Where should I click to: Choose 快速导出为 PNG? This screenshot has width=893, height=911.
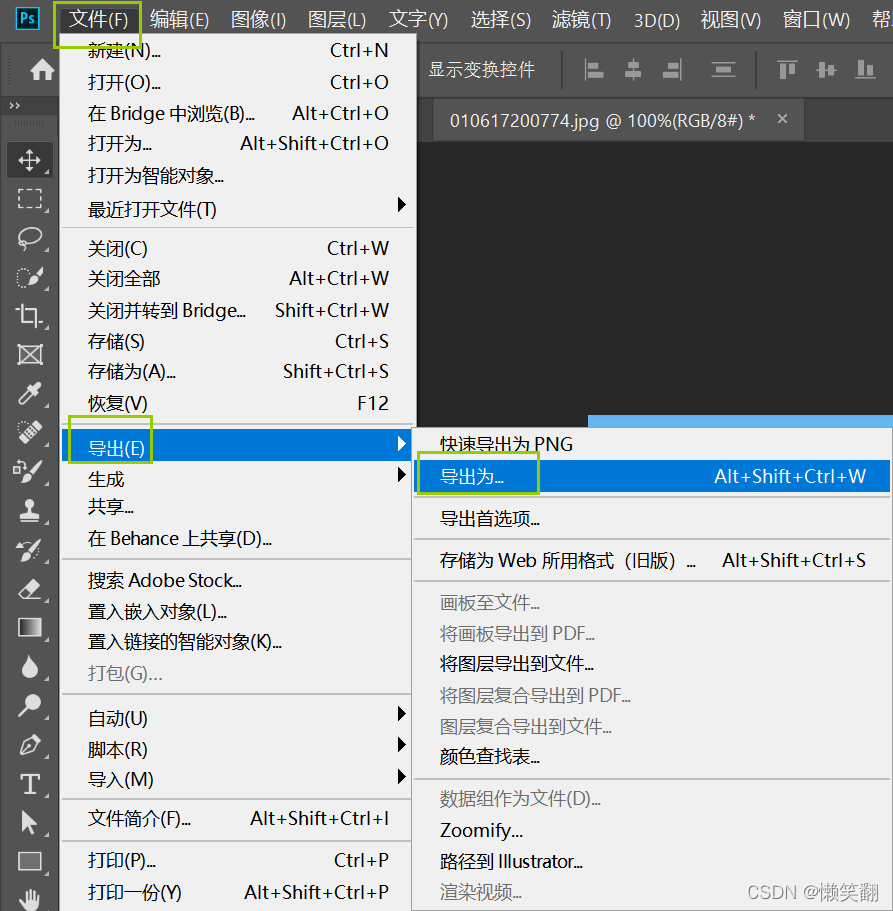point(652,444)
